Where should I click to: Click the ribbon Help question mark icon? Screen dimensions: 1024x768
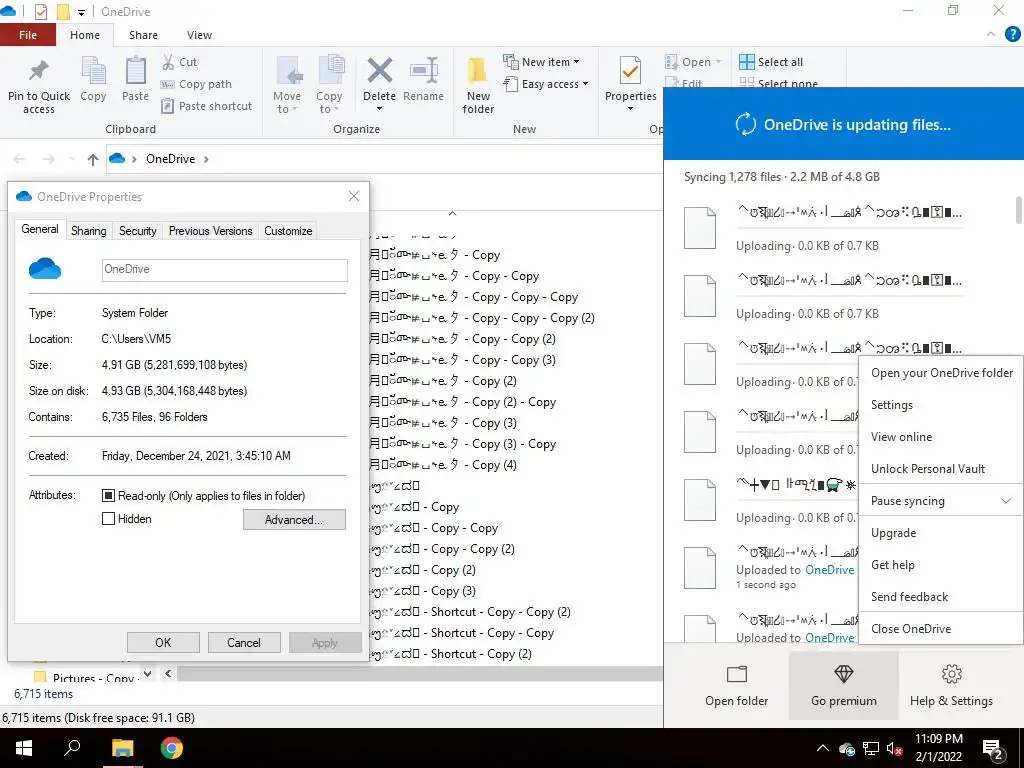click(x=1012, y=35)
